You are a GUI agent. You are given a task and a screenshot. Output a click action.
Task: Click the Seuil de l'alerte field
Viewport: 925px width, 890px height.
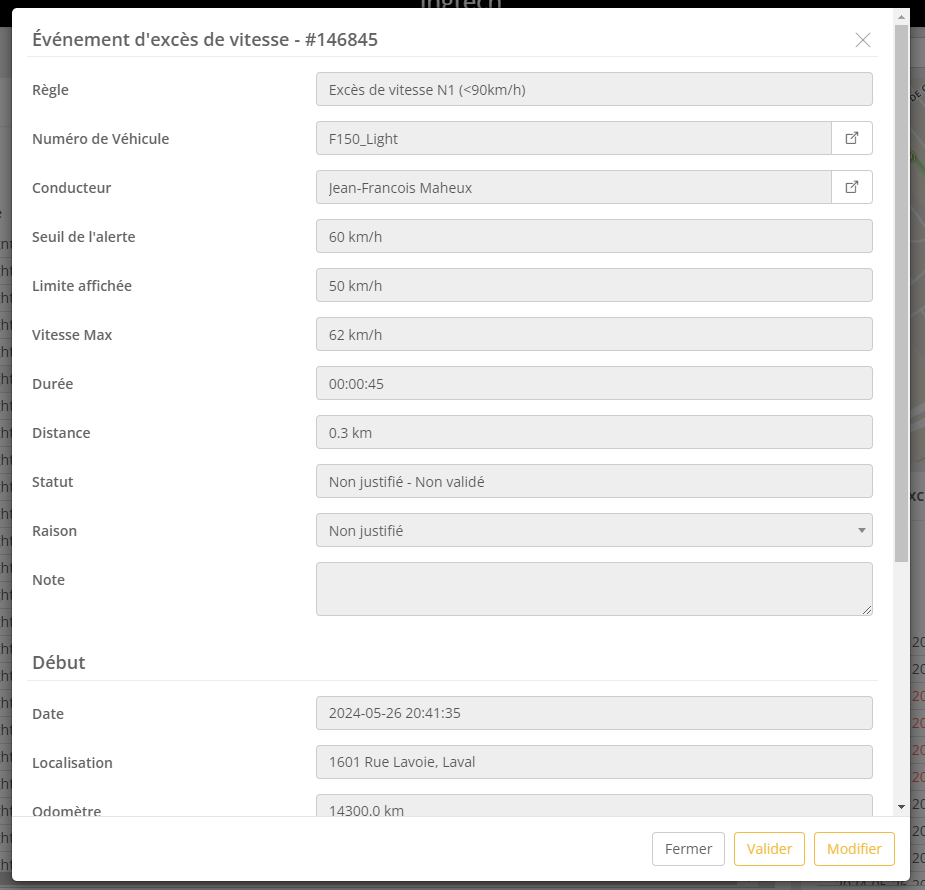593,236
